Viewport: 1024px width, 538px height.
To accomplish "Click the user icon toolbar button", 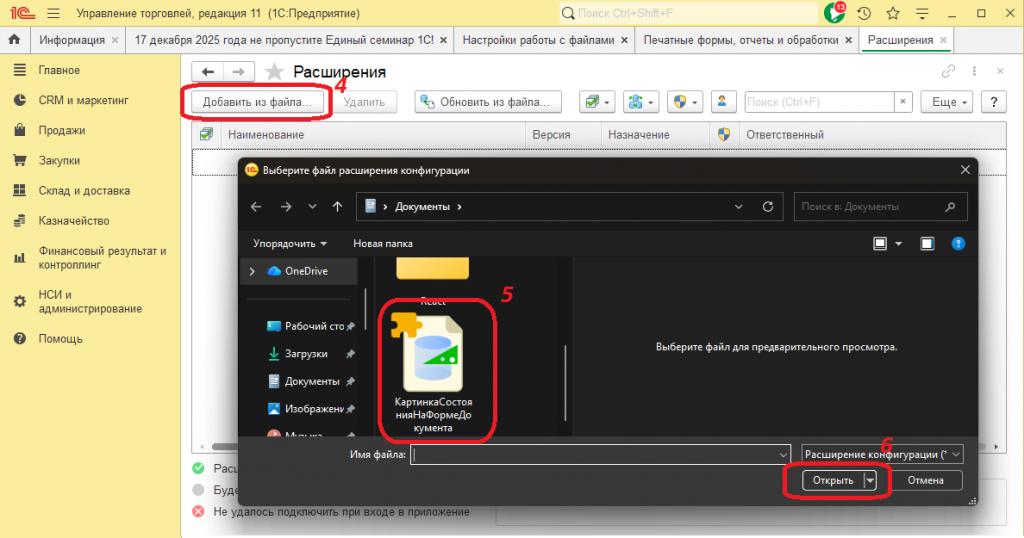I will click(722, 102).
